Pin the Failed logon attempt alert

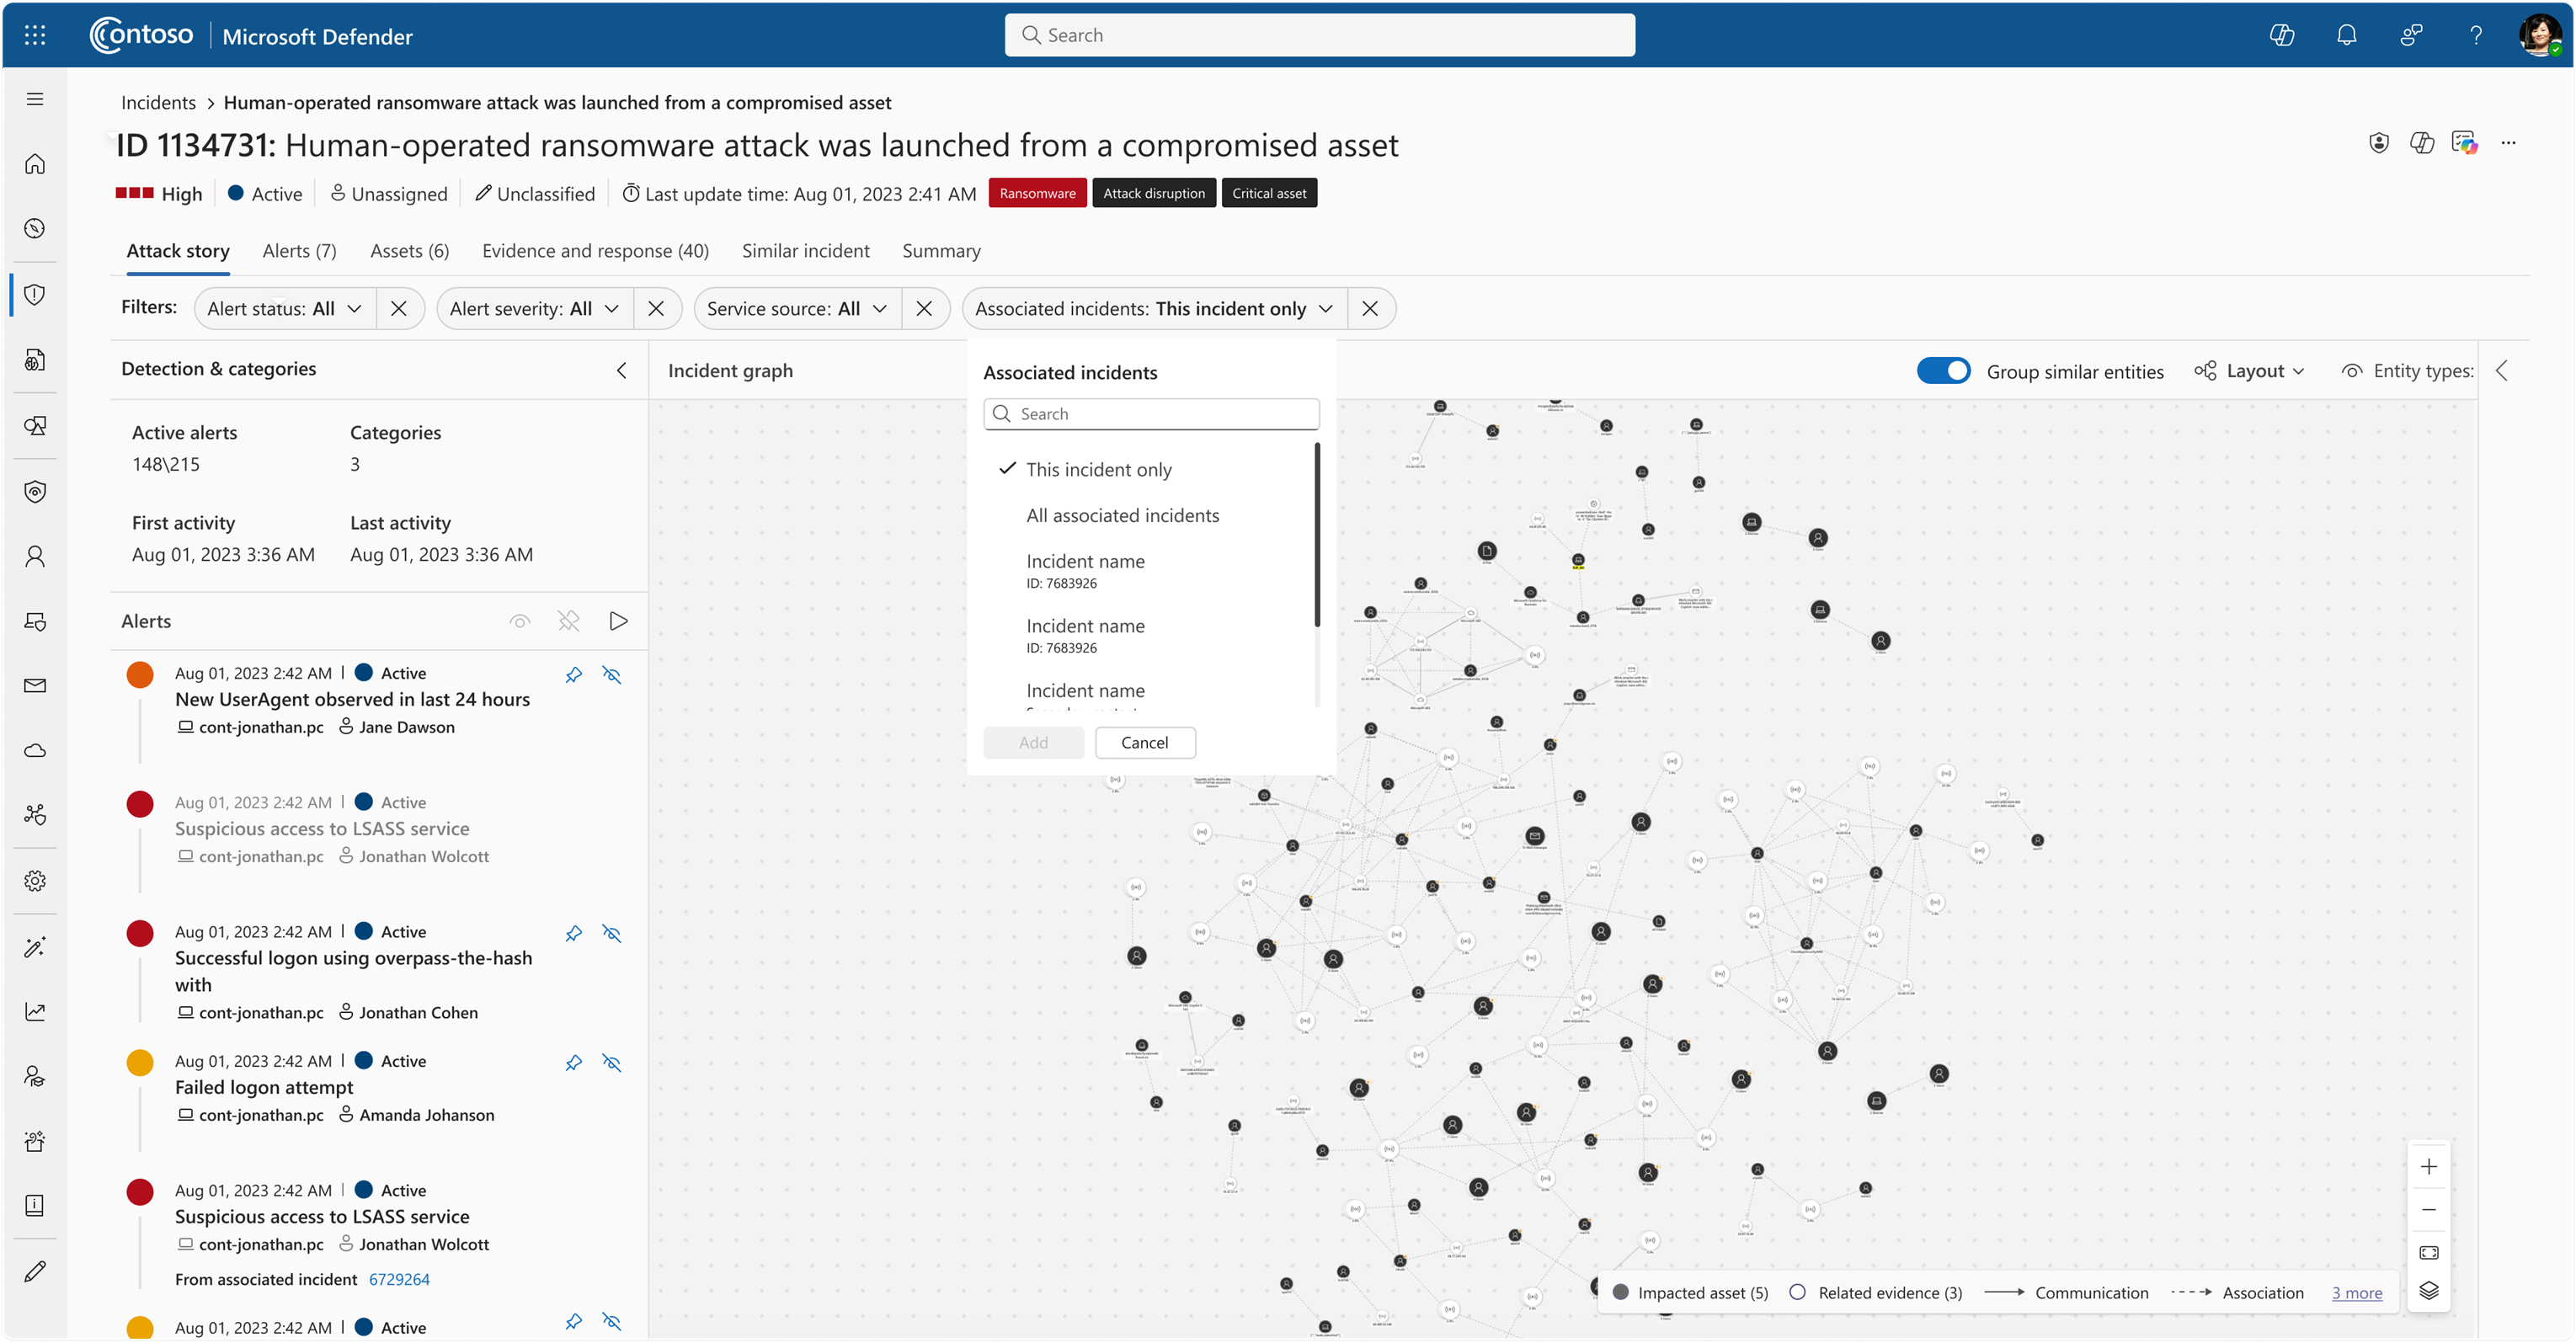point(573,1062)
